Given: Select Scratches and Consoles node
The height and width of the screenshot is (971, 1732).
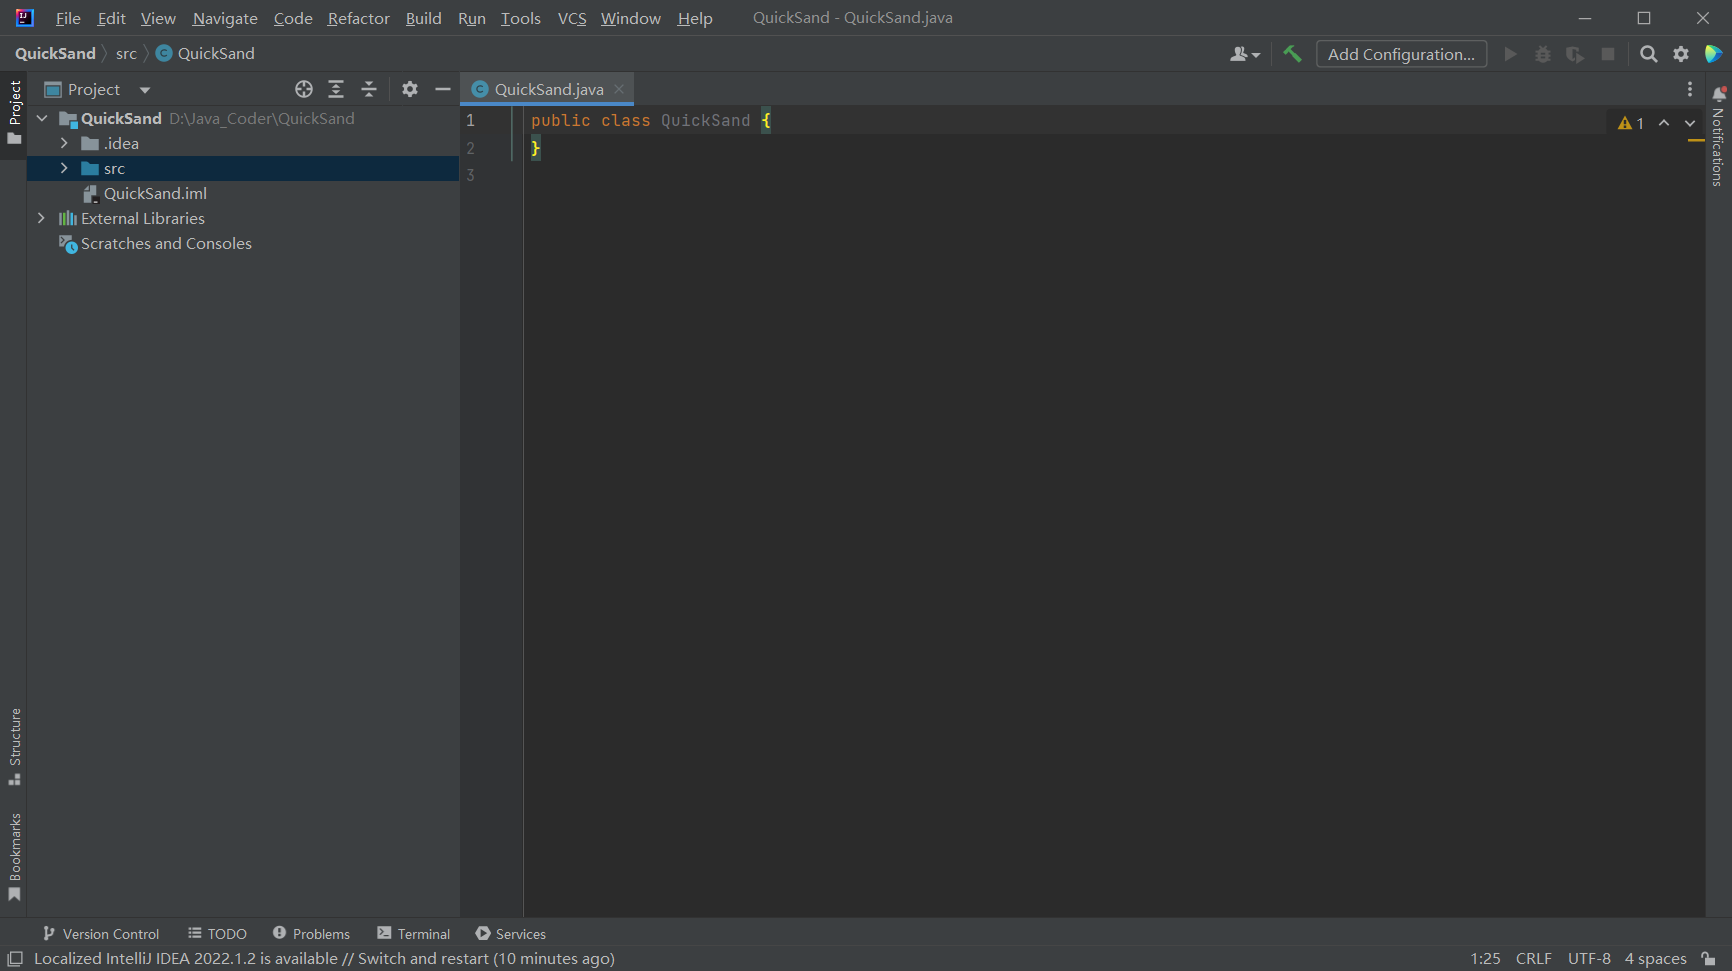Looking at the screenshot, I should coord(166,243).
